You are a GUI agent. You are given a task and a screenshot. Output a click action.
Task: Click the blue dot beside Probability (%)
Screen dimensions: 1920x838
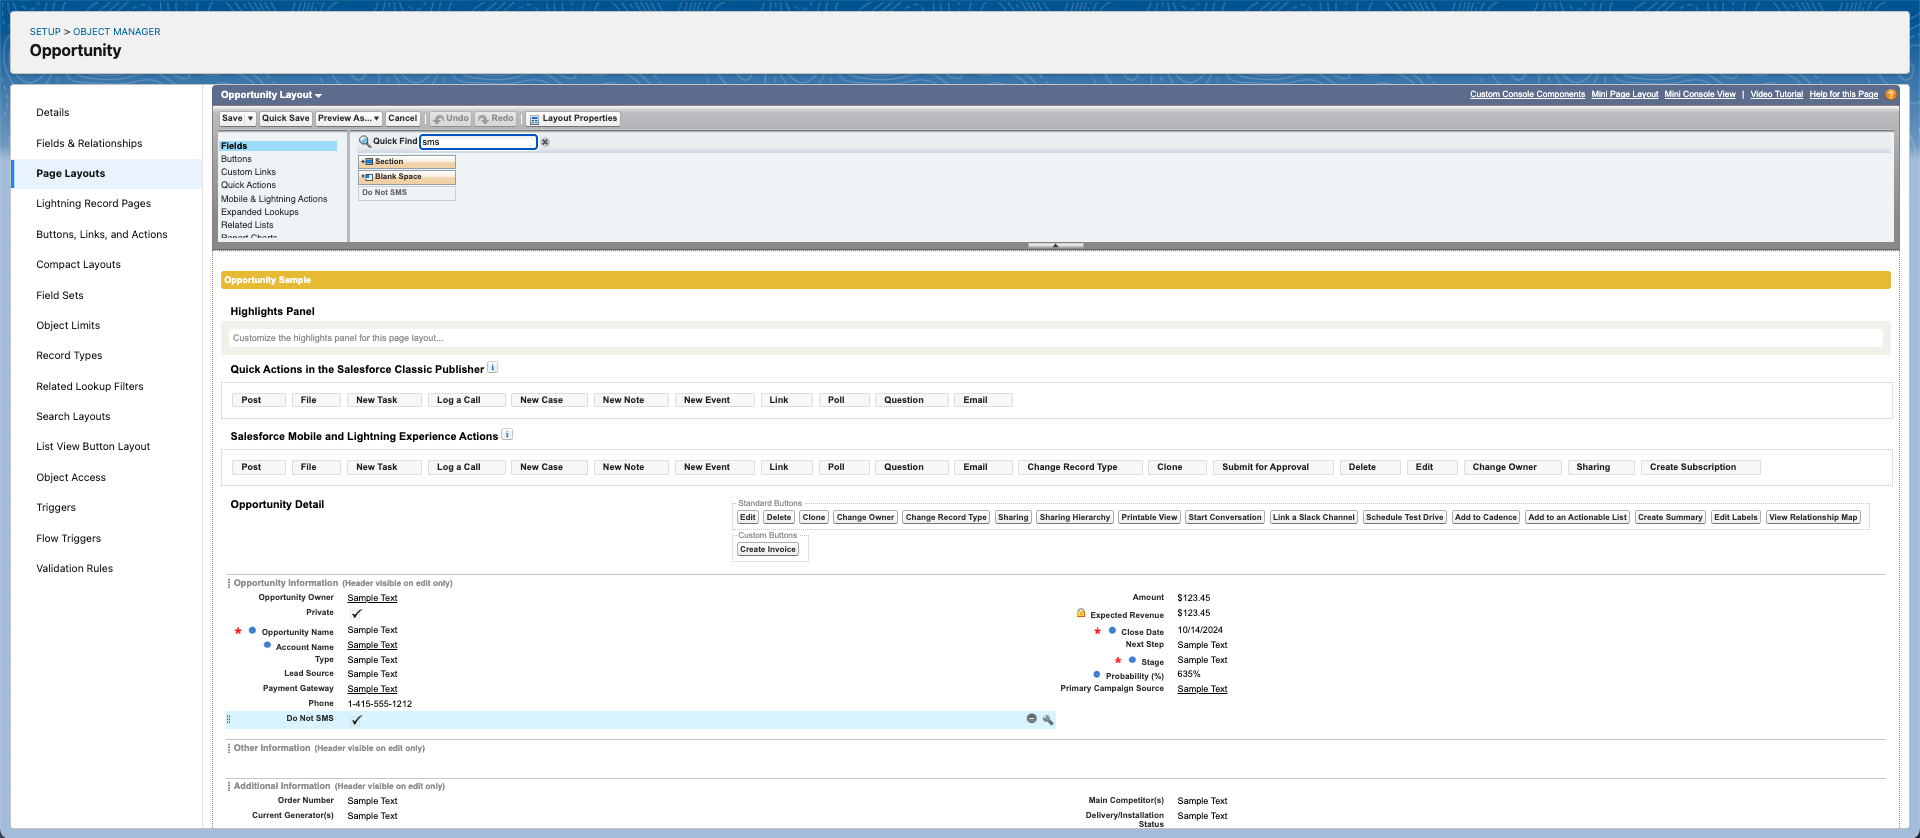tap(1097, 674)
